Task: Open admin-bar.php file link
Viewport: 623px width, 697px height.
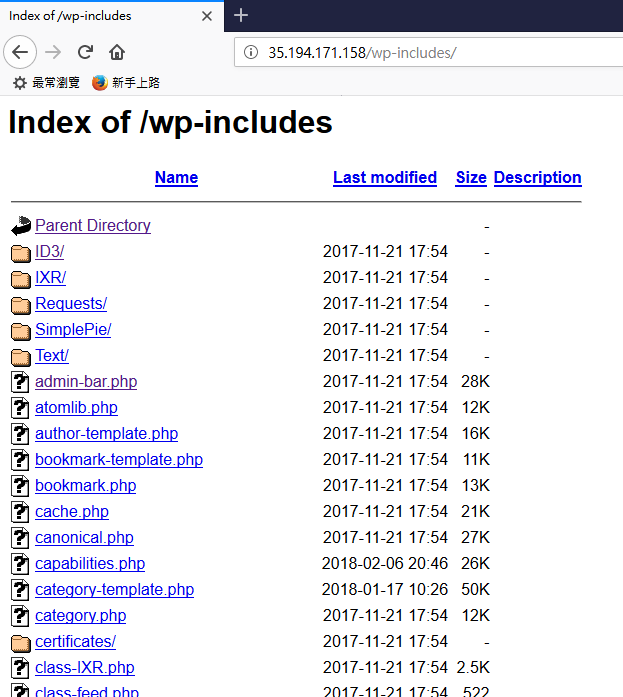Action: point(86,381)
